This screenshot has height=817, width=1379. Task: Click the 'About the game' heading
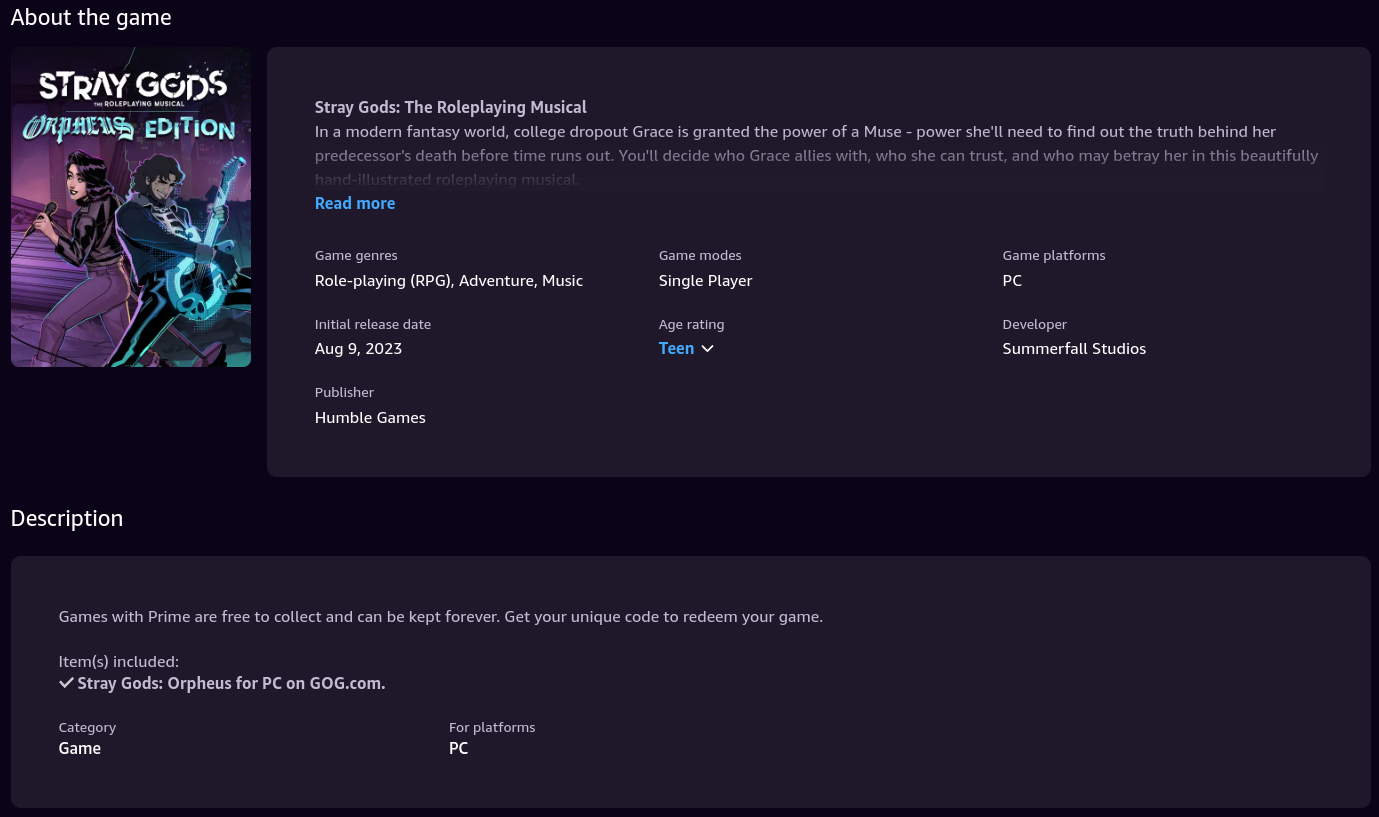pyautogui.click(x=91, y=18)
